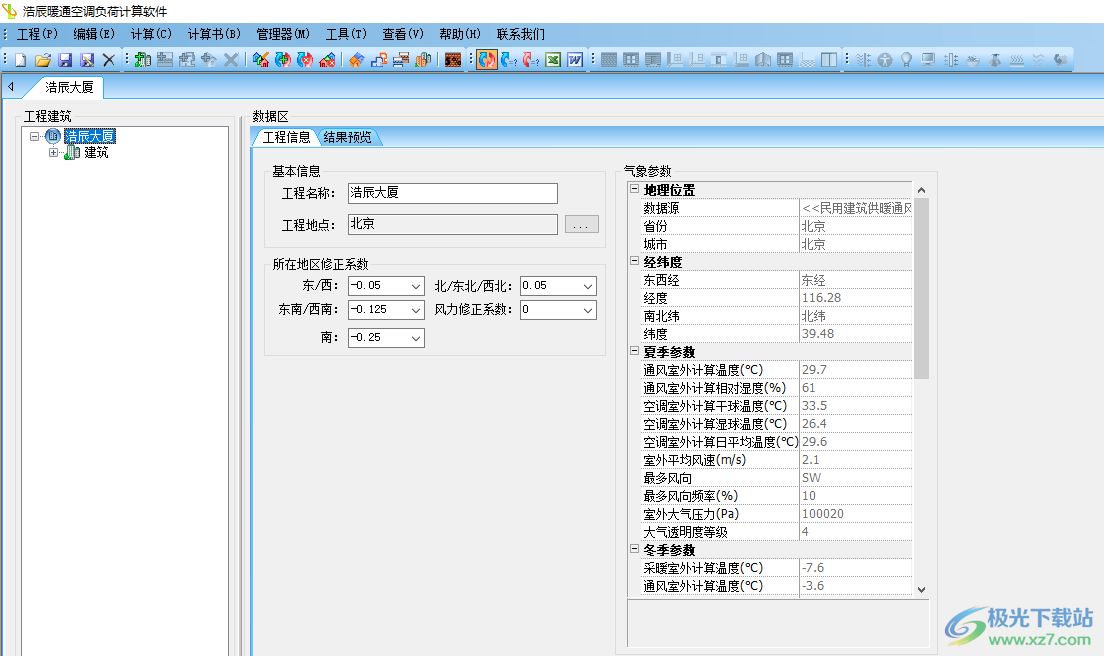Image resolution: width=1104 pixels, height=656 pixels.
Task: Click the highlighted calculate arrows icon
Action: click(487, 60)
